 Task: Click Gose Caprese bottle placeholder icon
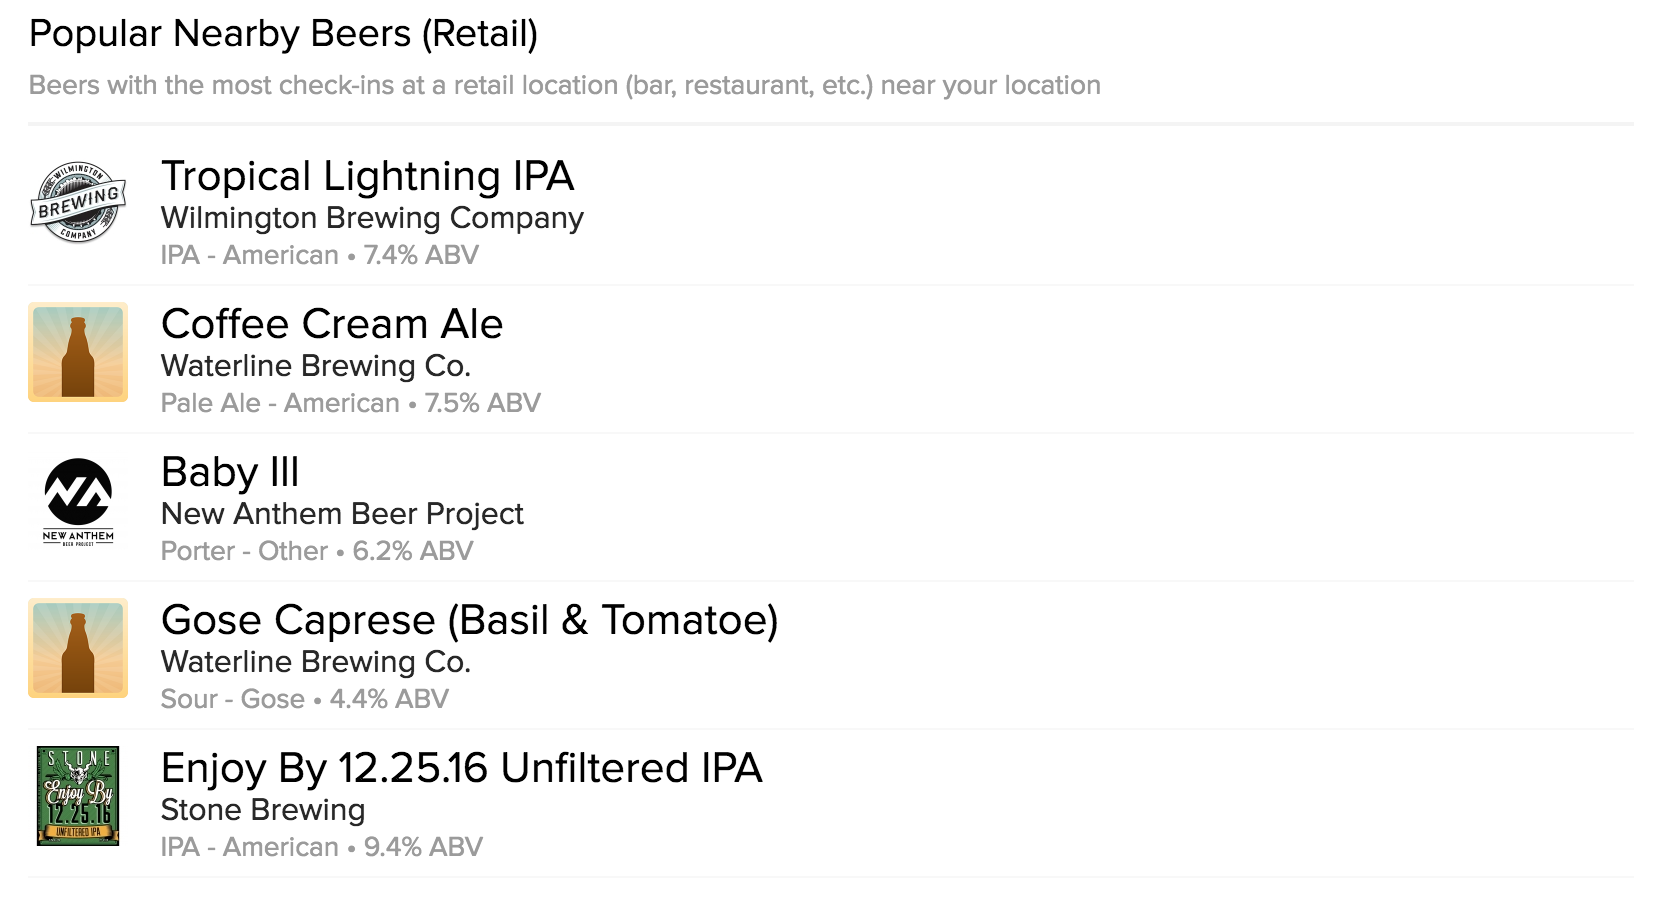click(78, 648)
